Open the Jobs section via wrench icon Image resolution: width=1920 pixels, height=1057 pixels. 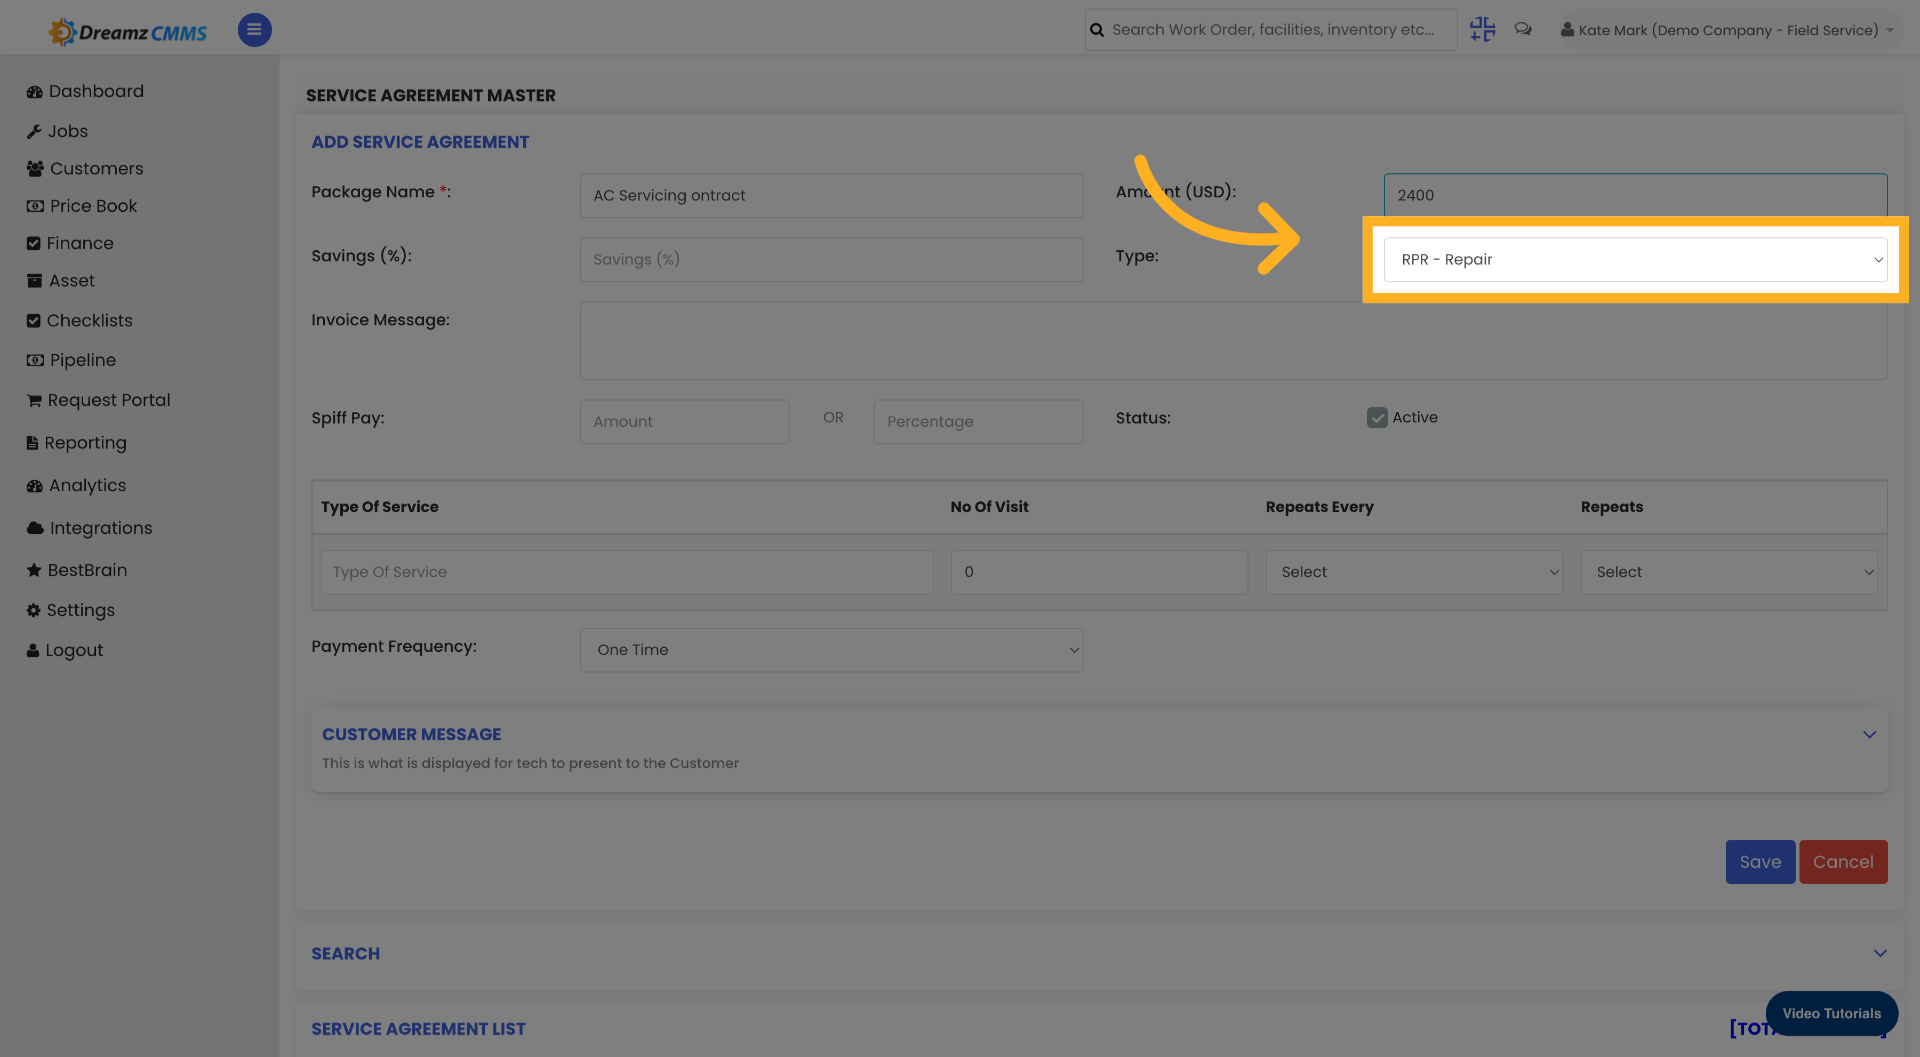click(36, 131)
